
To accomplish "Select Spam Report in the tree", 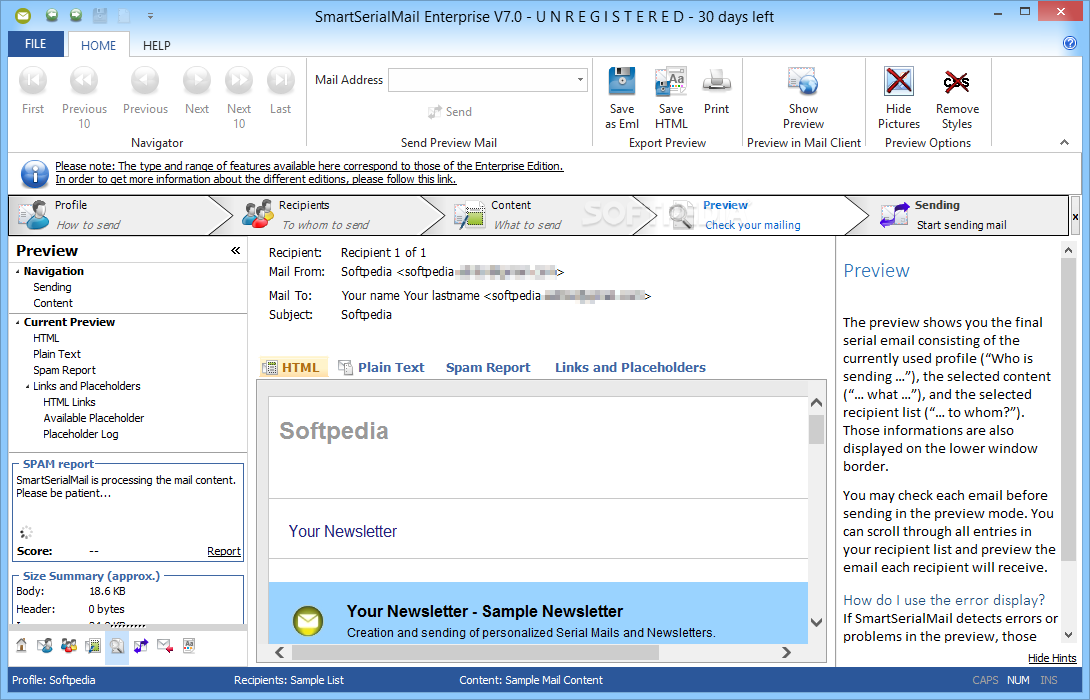I will (x=65, y=370).
